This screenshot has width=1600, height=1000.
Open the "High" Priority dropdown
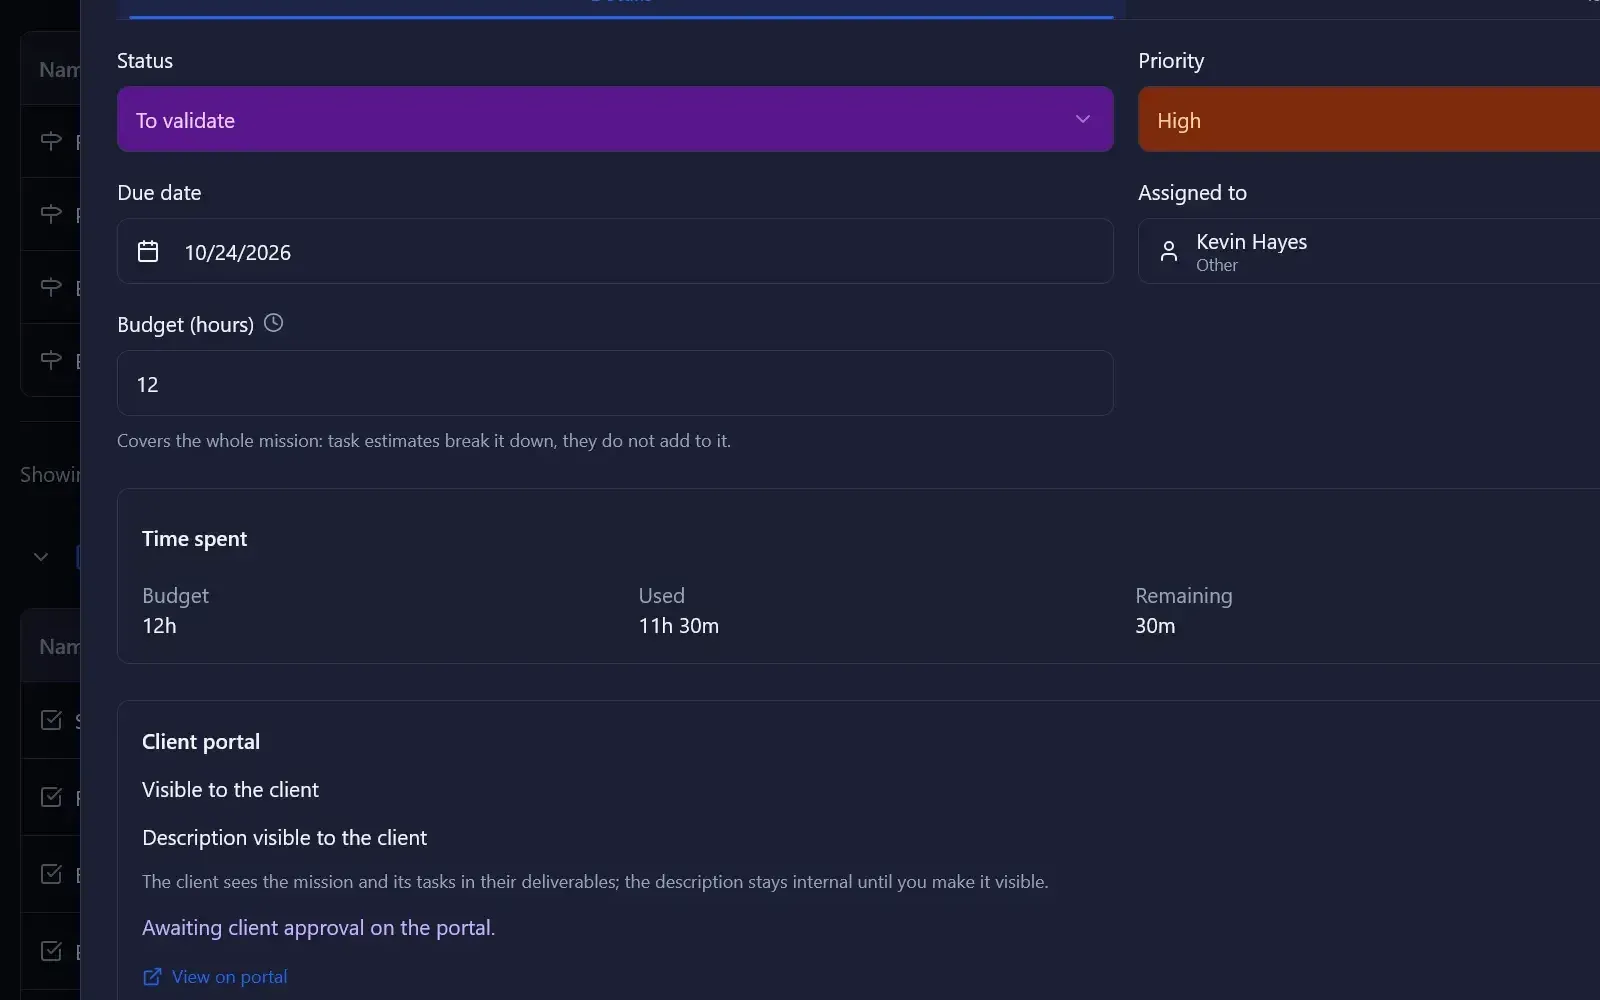pos(1369,119)
